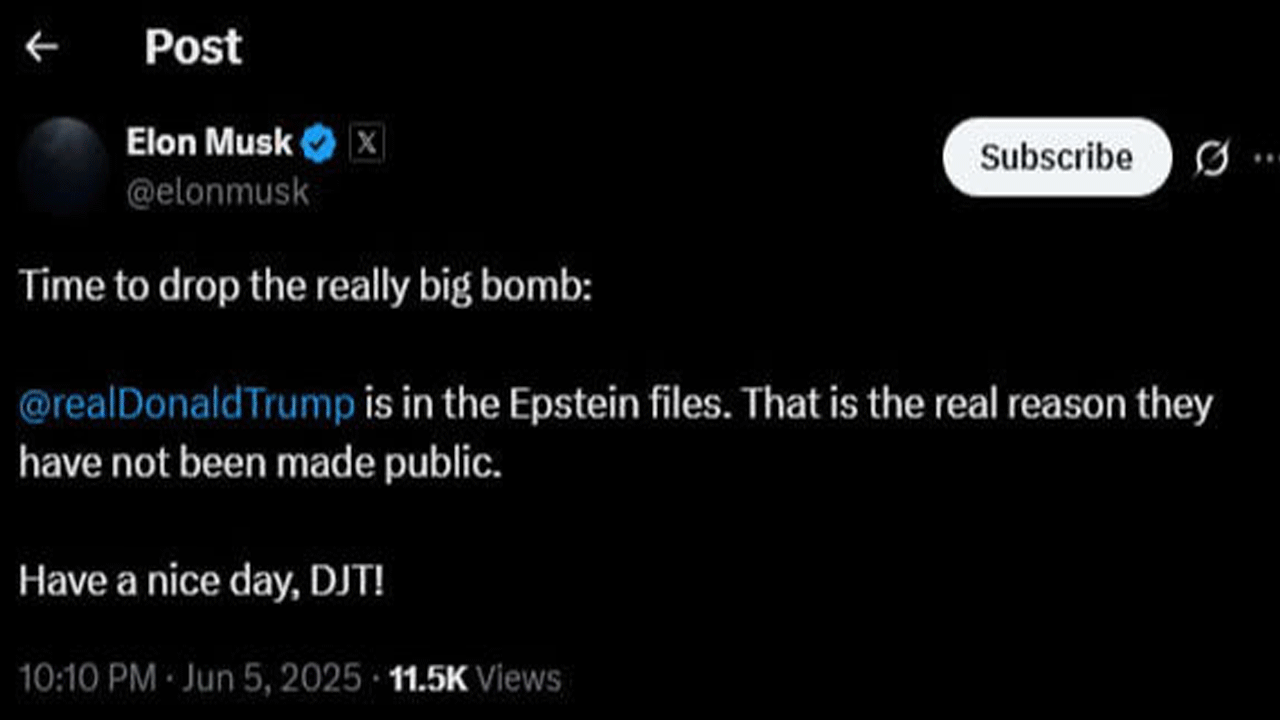The image size is (1280, 720).
Task: Open the more options ellipsis menu
Action: click(1264, 158)
